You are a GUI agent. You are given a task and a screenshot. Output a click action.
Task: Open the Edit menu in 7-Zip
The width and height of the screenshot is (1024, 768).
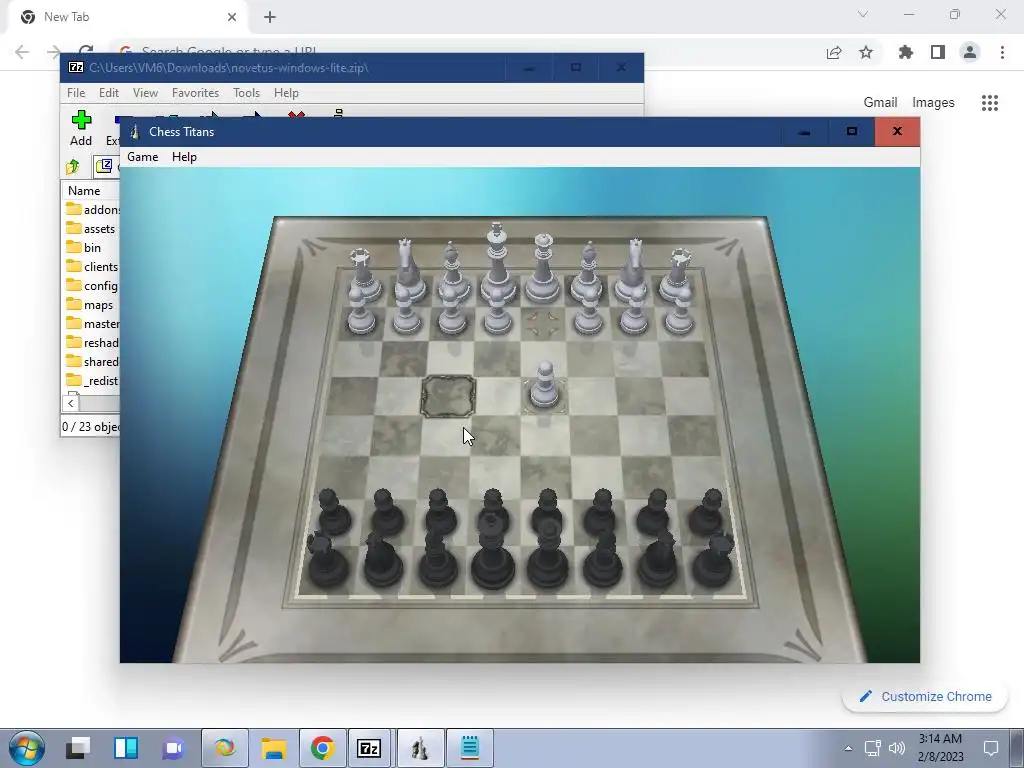108,93
